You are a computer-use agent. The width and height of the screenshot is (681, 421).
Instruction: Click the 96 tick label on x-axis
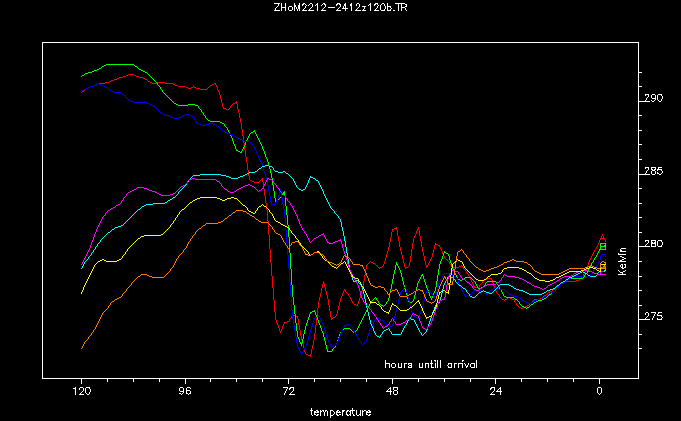tap(185, 391)
